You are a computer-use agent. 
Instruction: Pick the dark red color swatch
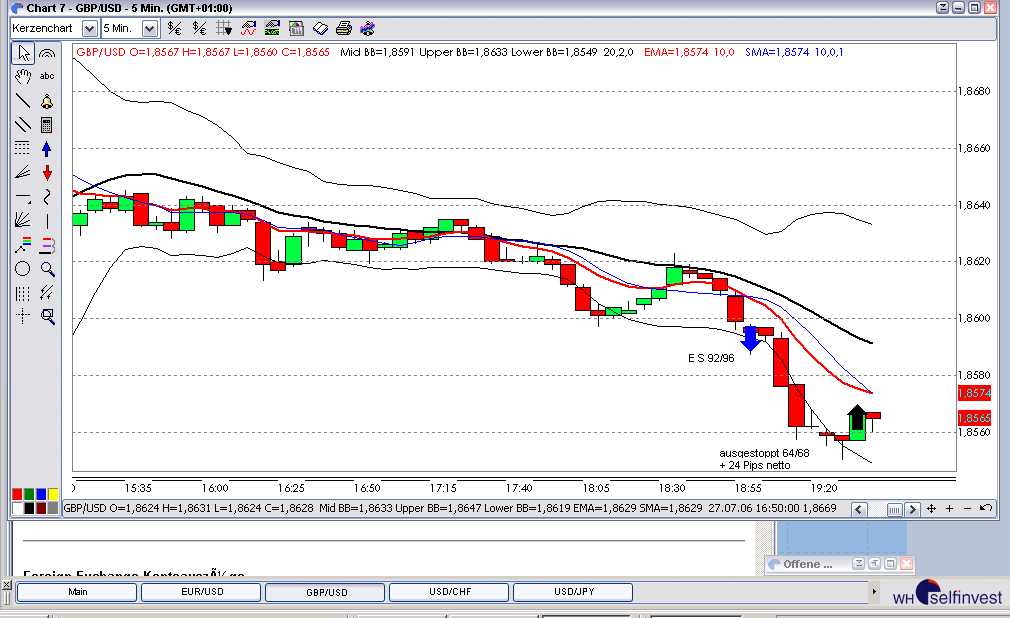[x=41, y=508]
